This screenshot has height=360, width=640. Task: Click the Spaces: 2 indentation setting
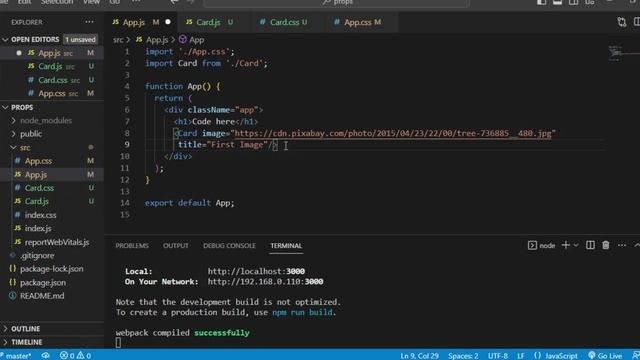point(463,356)
